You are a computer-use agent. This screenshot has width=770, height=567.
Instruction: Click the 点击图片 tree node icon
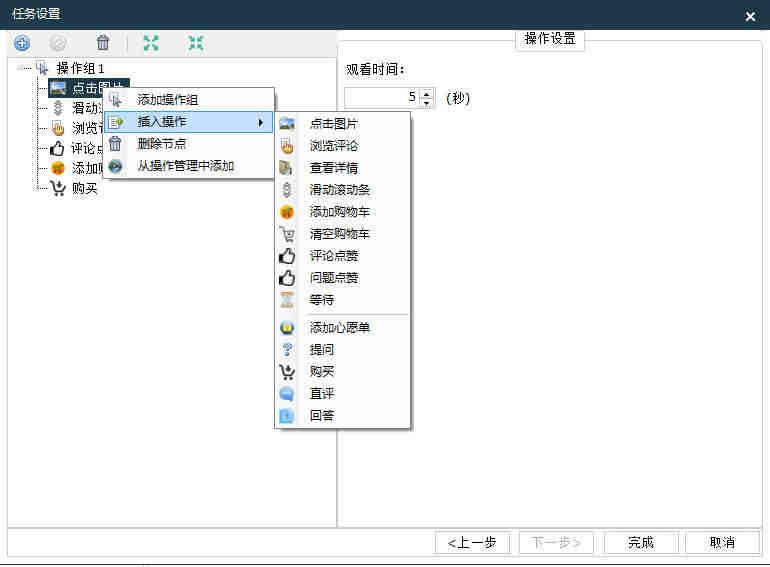pos(58,88)
